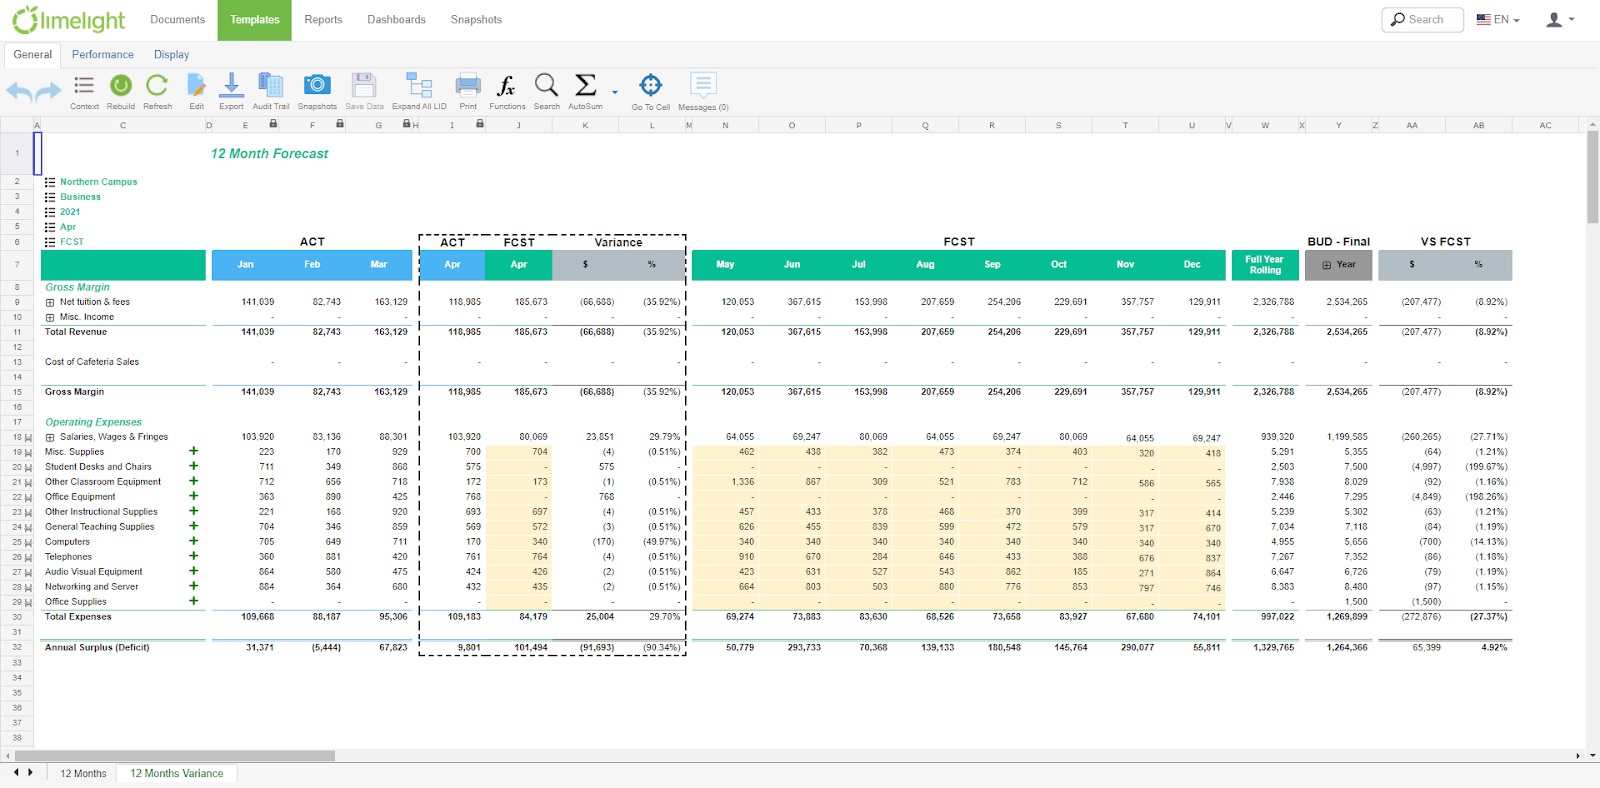Viewport: 1600px width, 788px height.
Task: Open the 12 Months sheet tab
Action: [83, 774]
